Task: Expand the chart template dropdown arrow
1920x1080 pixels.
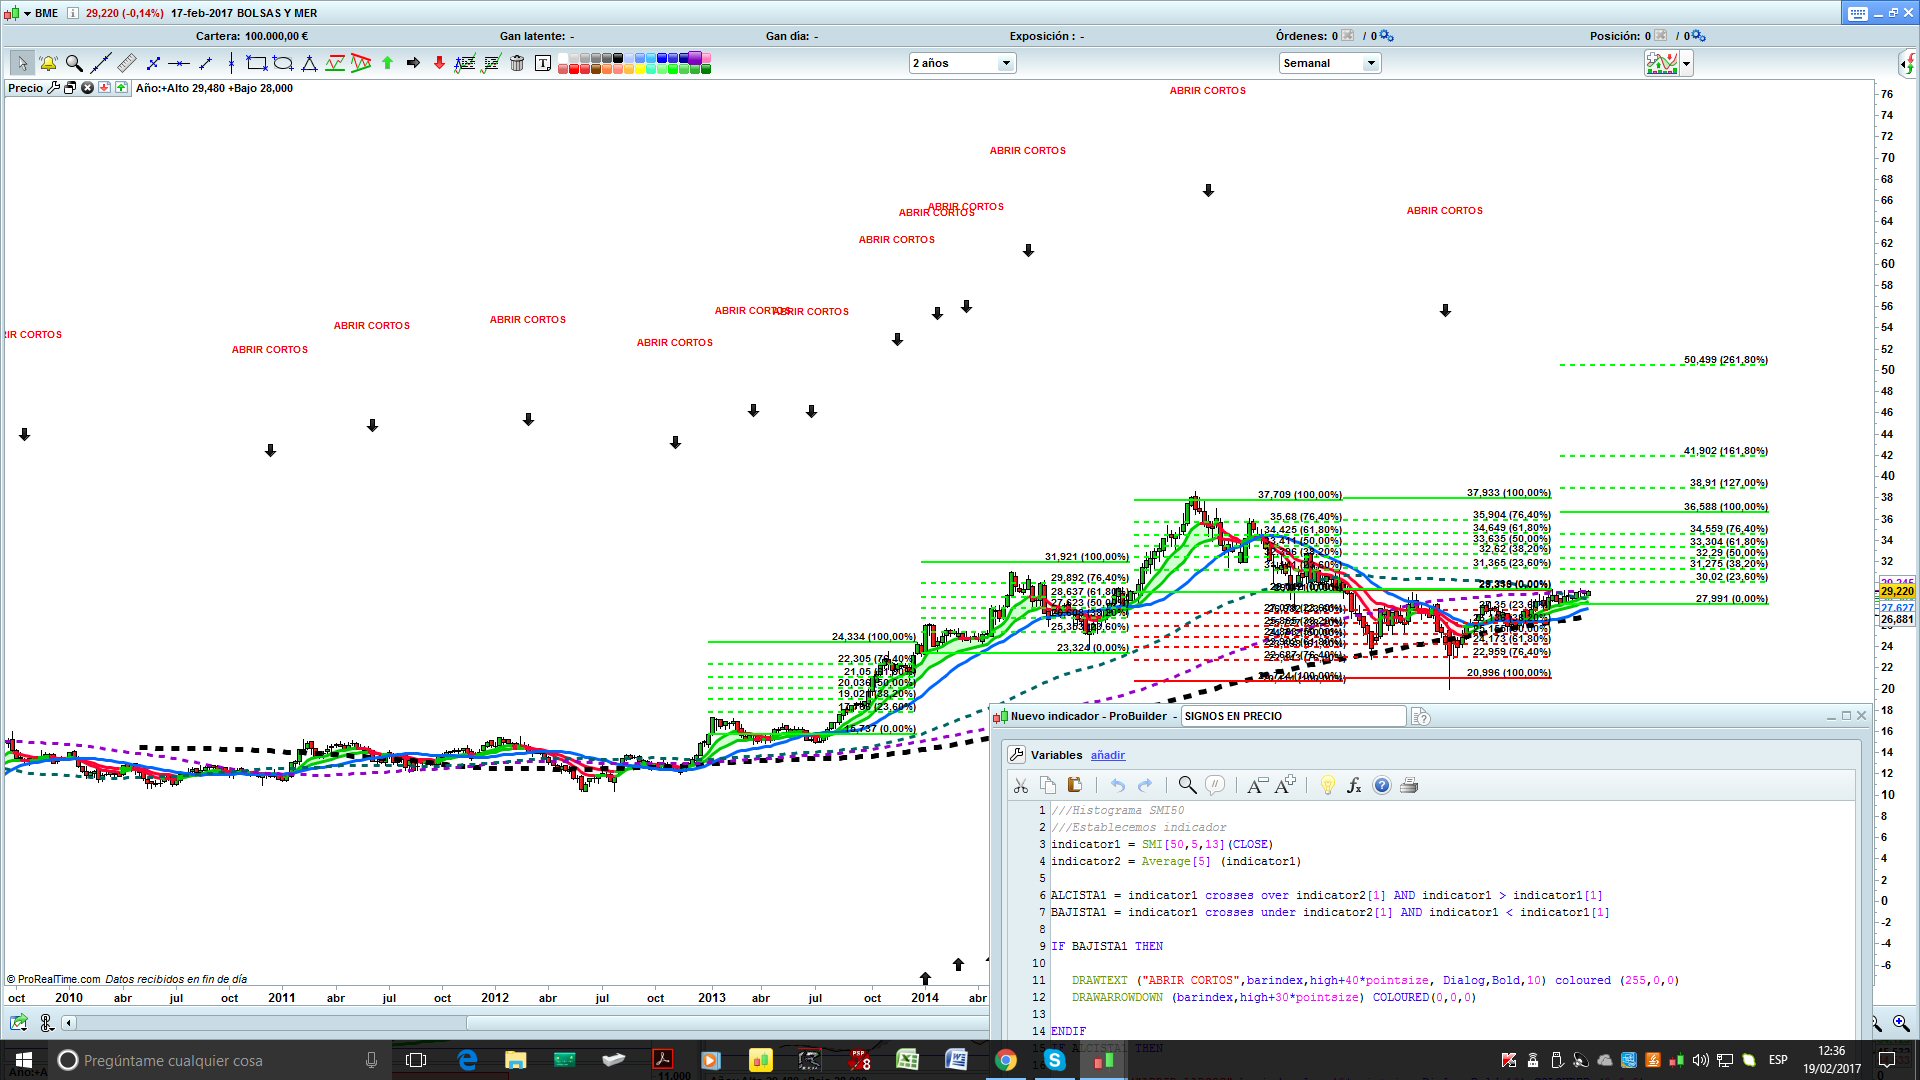Action: coord(1687,63)
